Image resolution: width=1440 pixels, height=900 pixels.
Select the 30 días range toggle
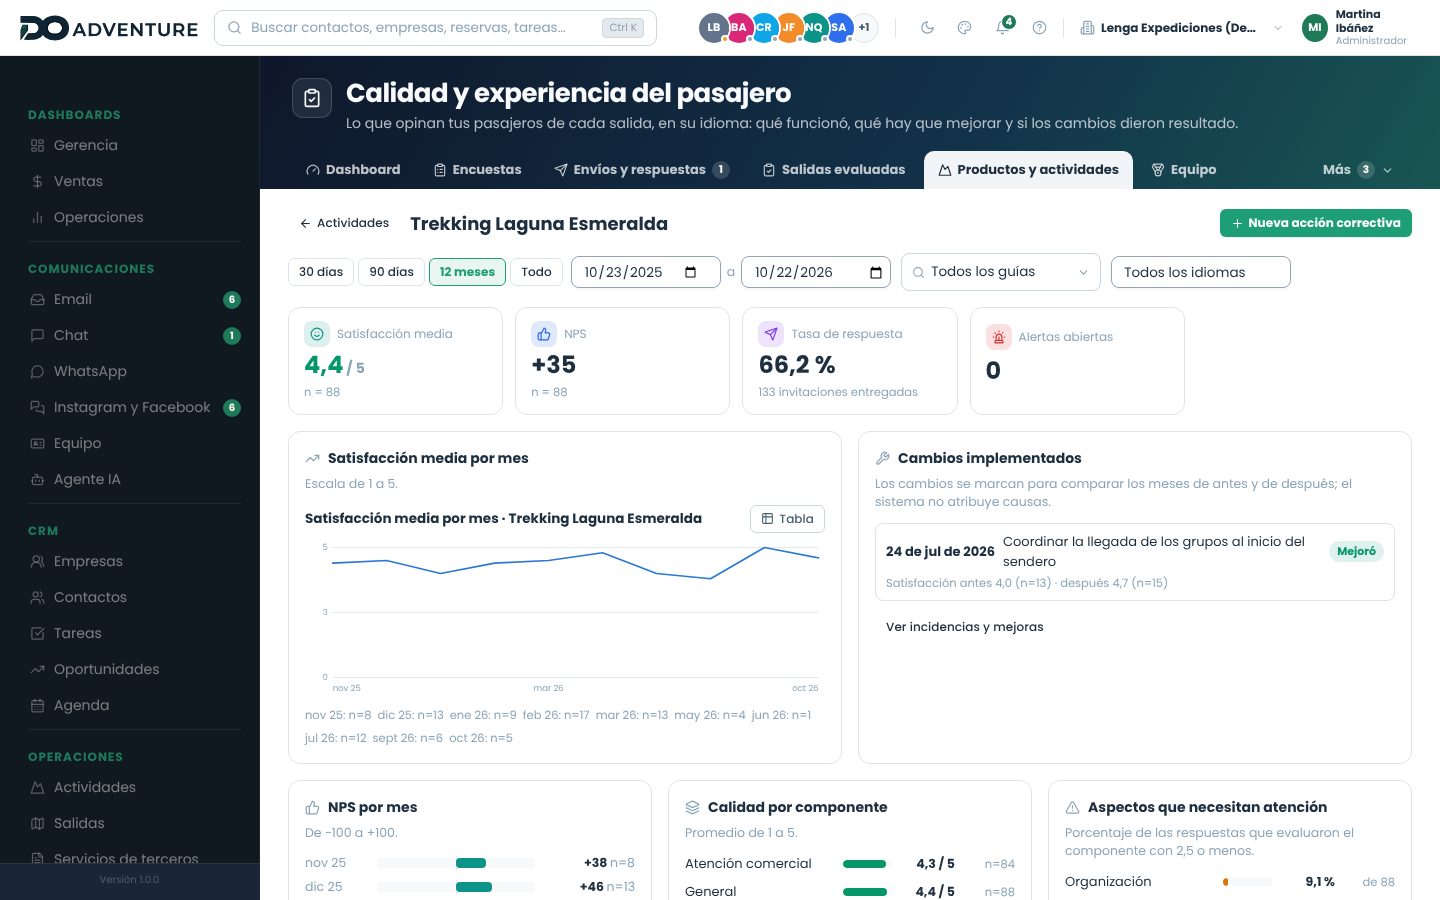tap(321, 272)
